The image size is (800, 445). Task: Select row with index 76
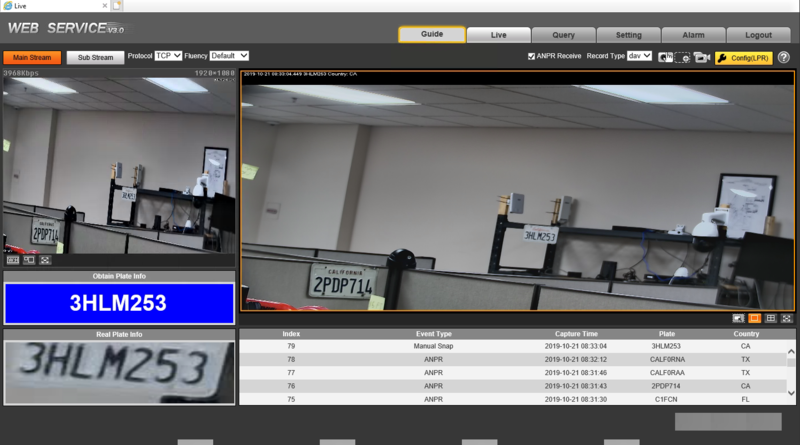click(x=513, y=386)
